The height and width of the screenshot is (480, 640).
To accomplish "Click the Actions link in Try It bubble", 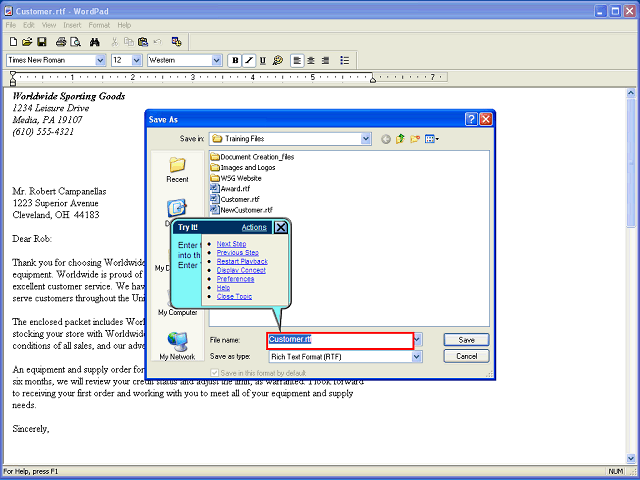I will (254, 227).
